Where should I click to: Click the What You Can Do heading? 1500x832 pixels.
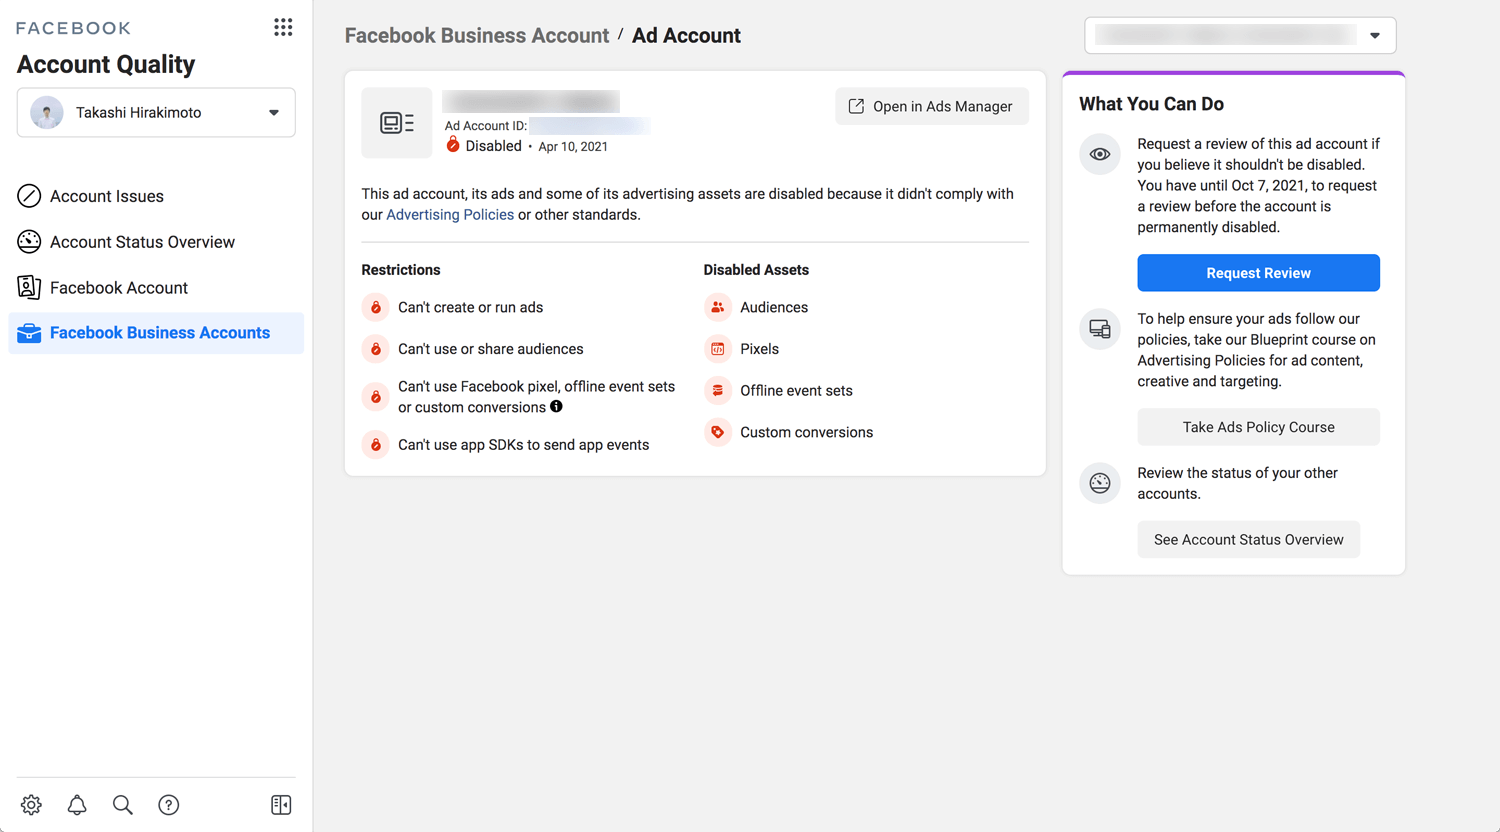[x=1151, y=104]
